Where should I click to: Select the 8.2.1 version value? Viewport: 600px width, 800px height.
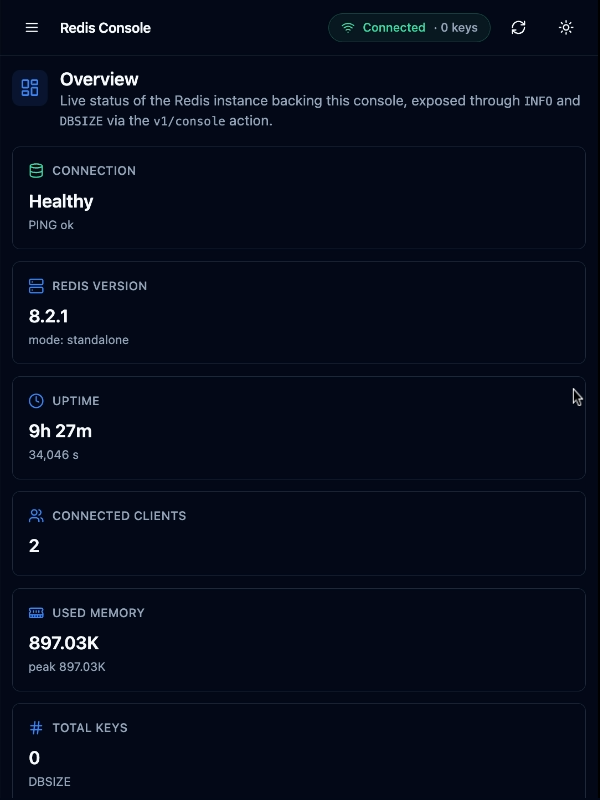(x=48, y=316)
